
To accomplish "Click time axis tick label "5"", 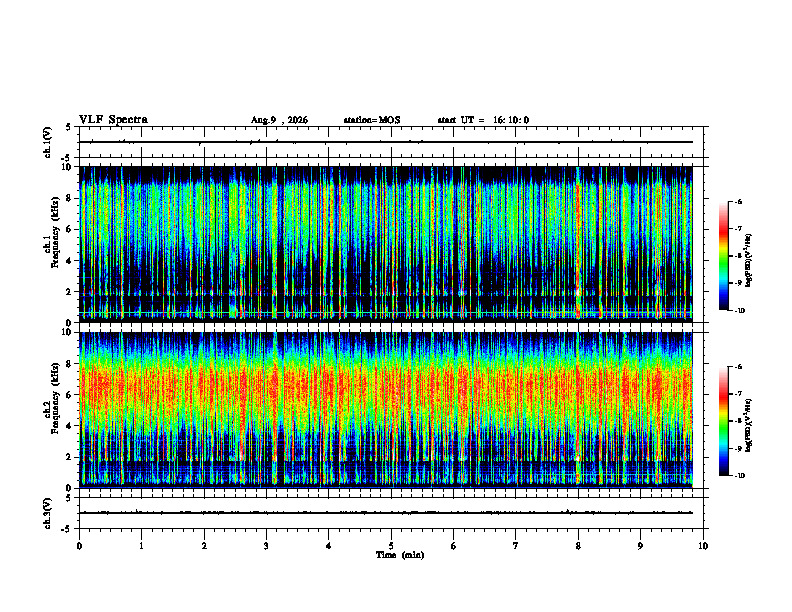I will 391,546.
